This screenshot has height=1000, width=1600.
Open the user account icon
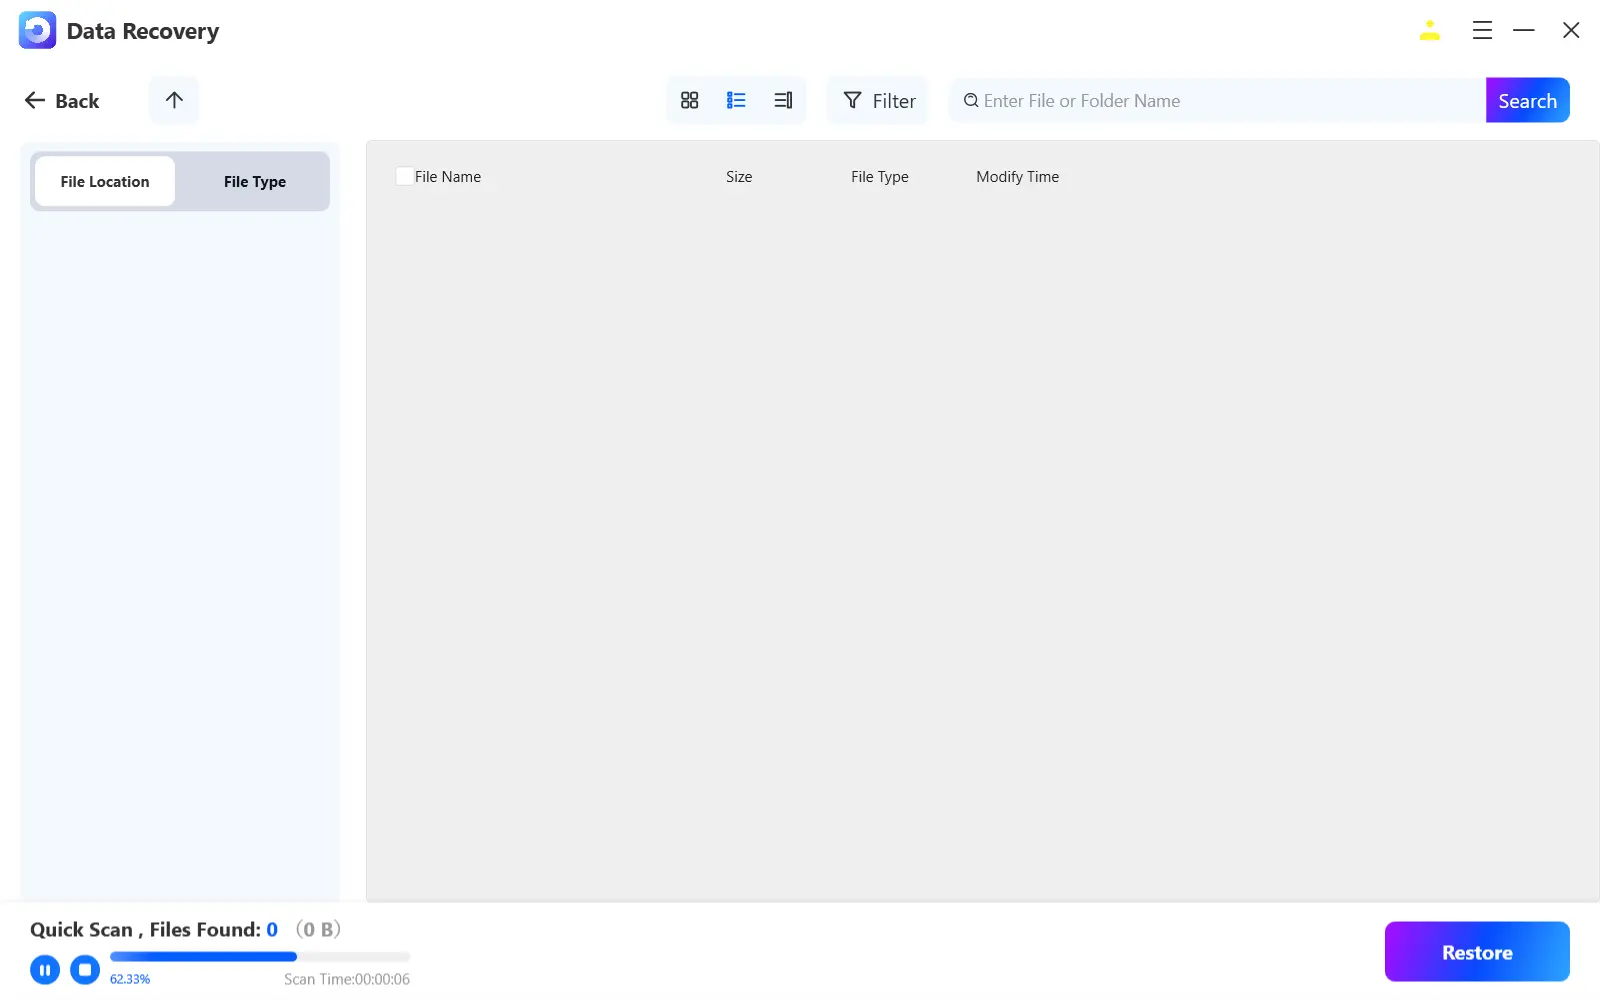[1429, 31]
